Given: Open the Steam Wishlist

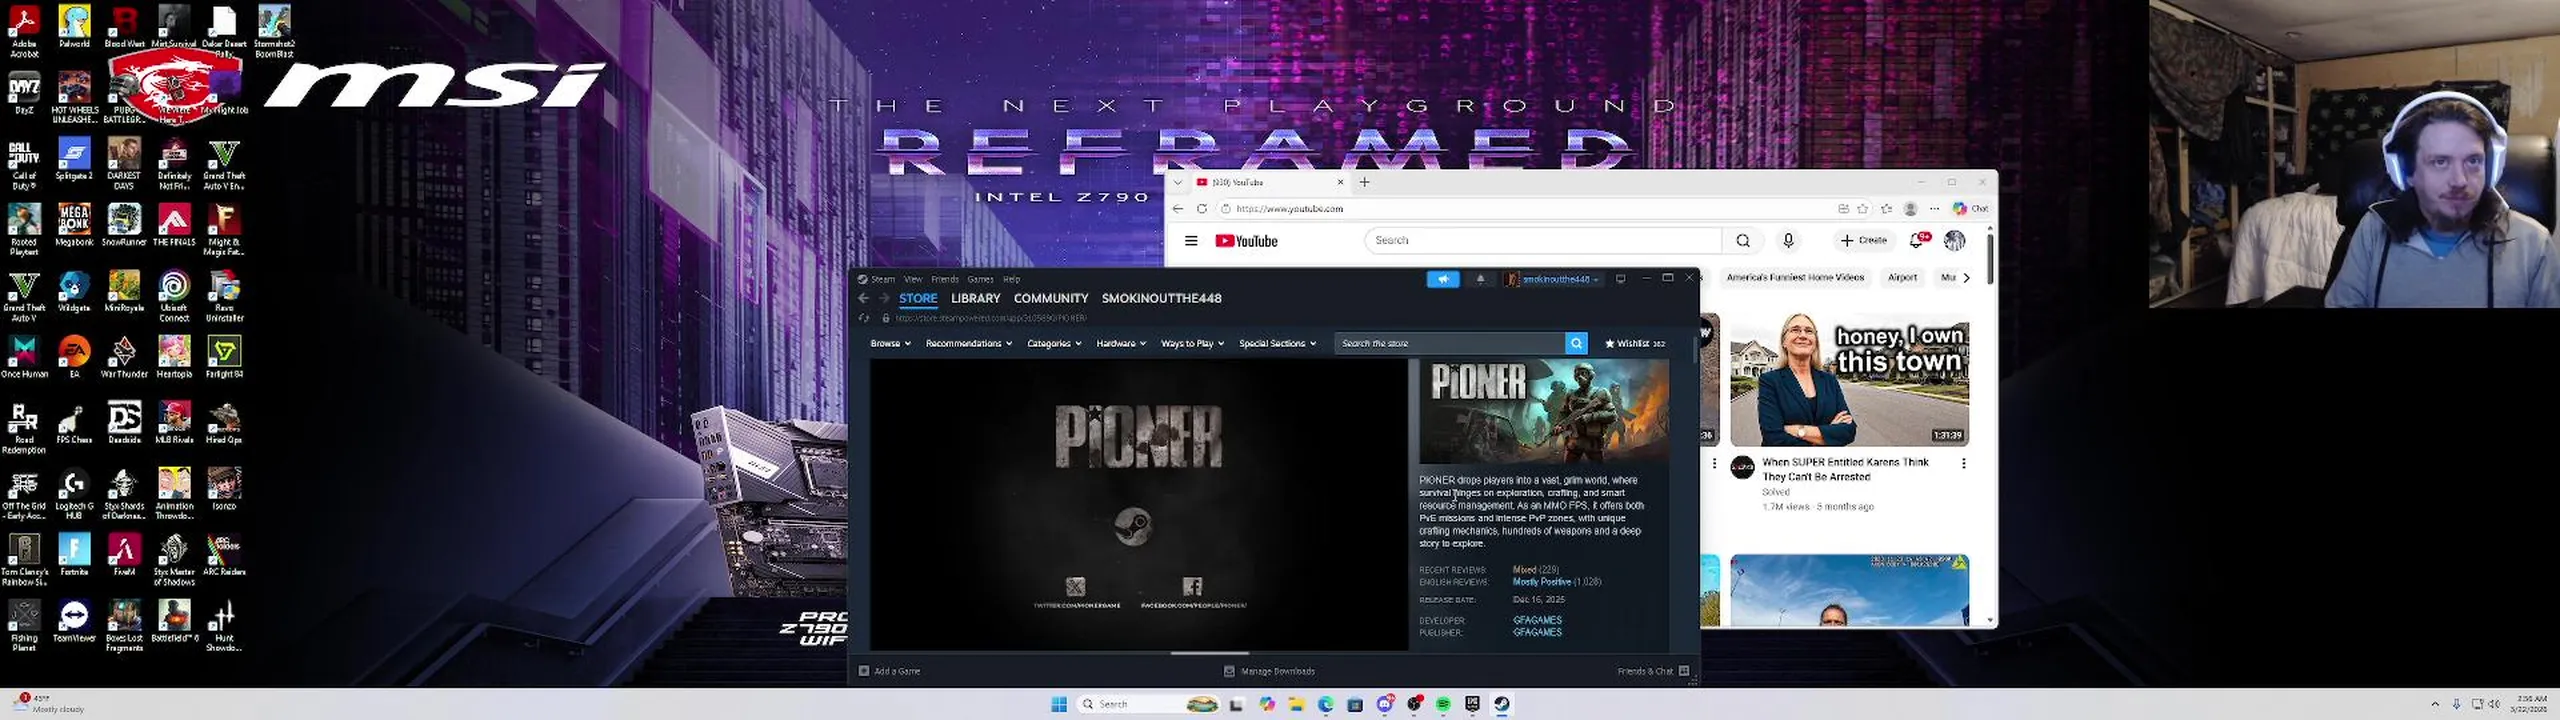Looking at the screenshot, I should click(x=1635, y=343).
